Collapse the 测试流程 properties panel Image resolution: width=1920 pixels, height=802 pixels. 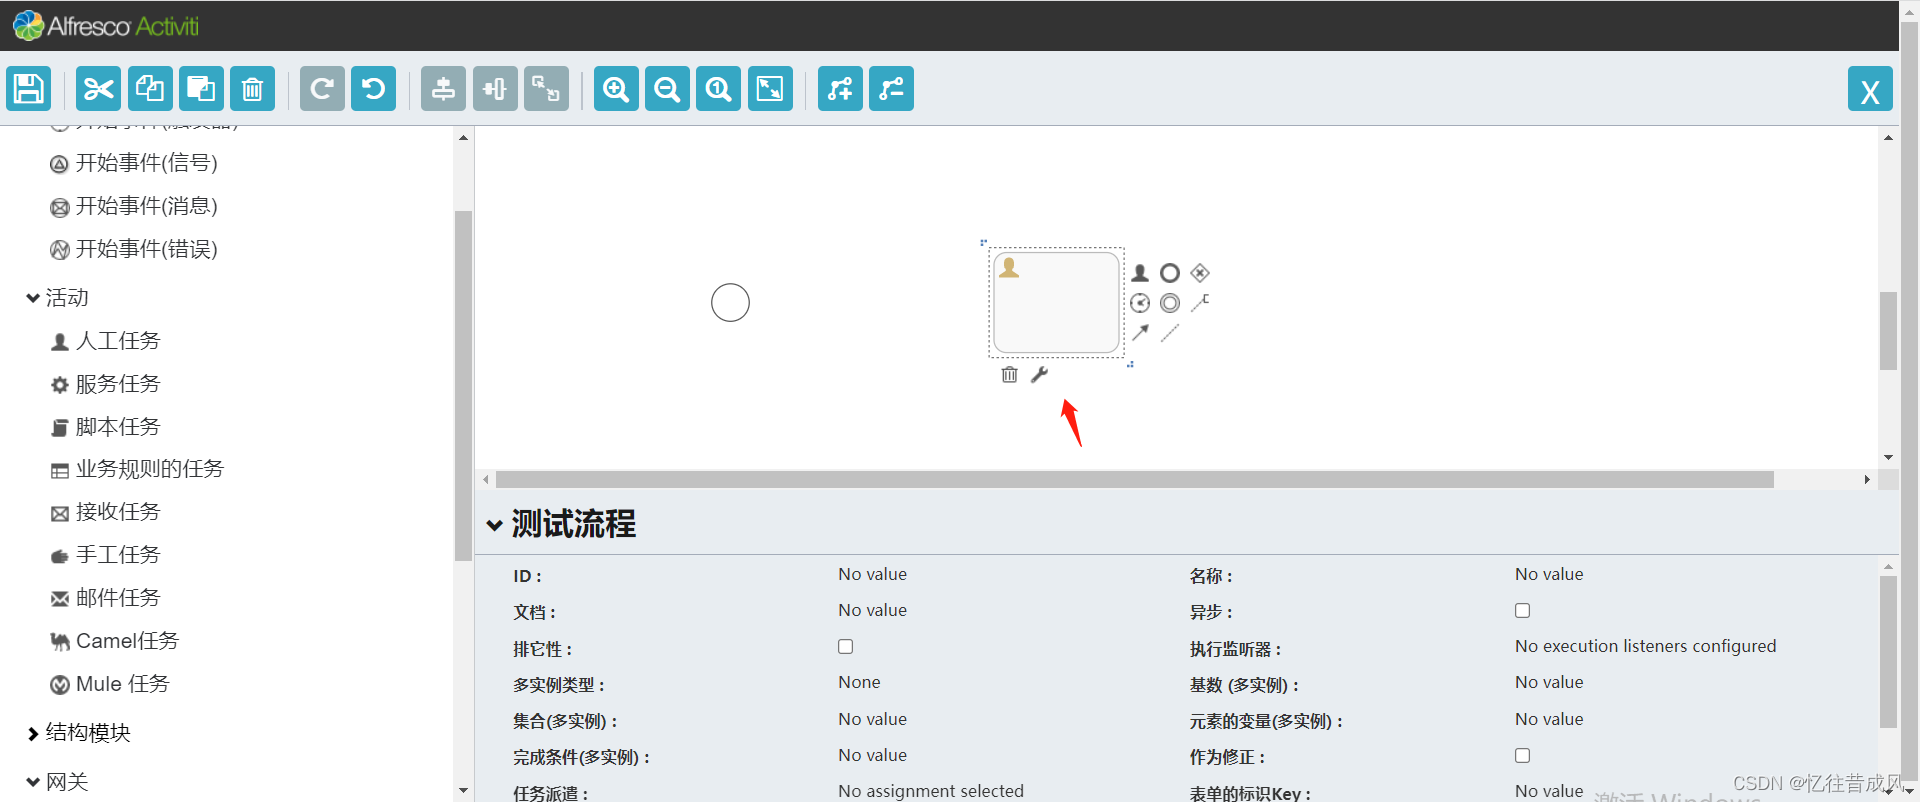pos(495,525)
